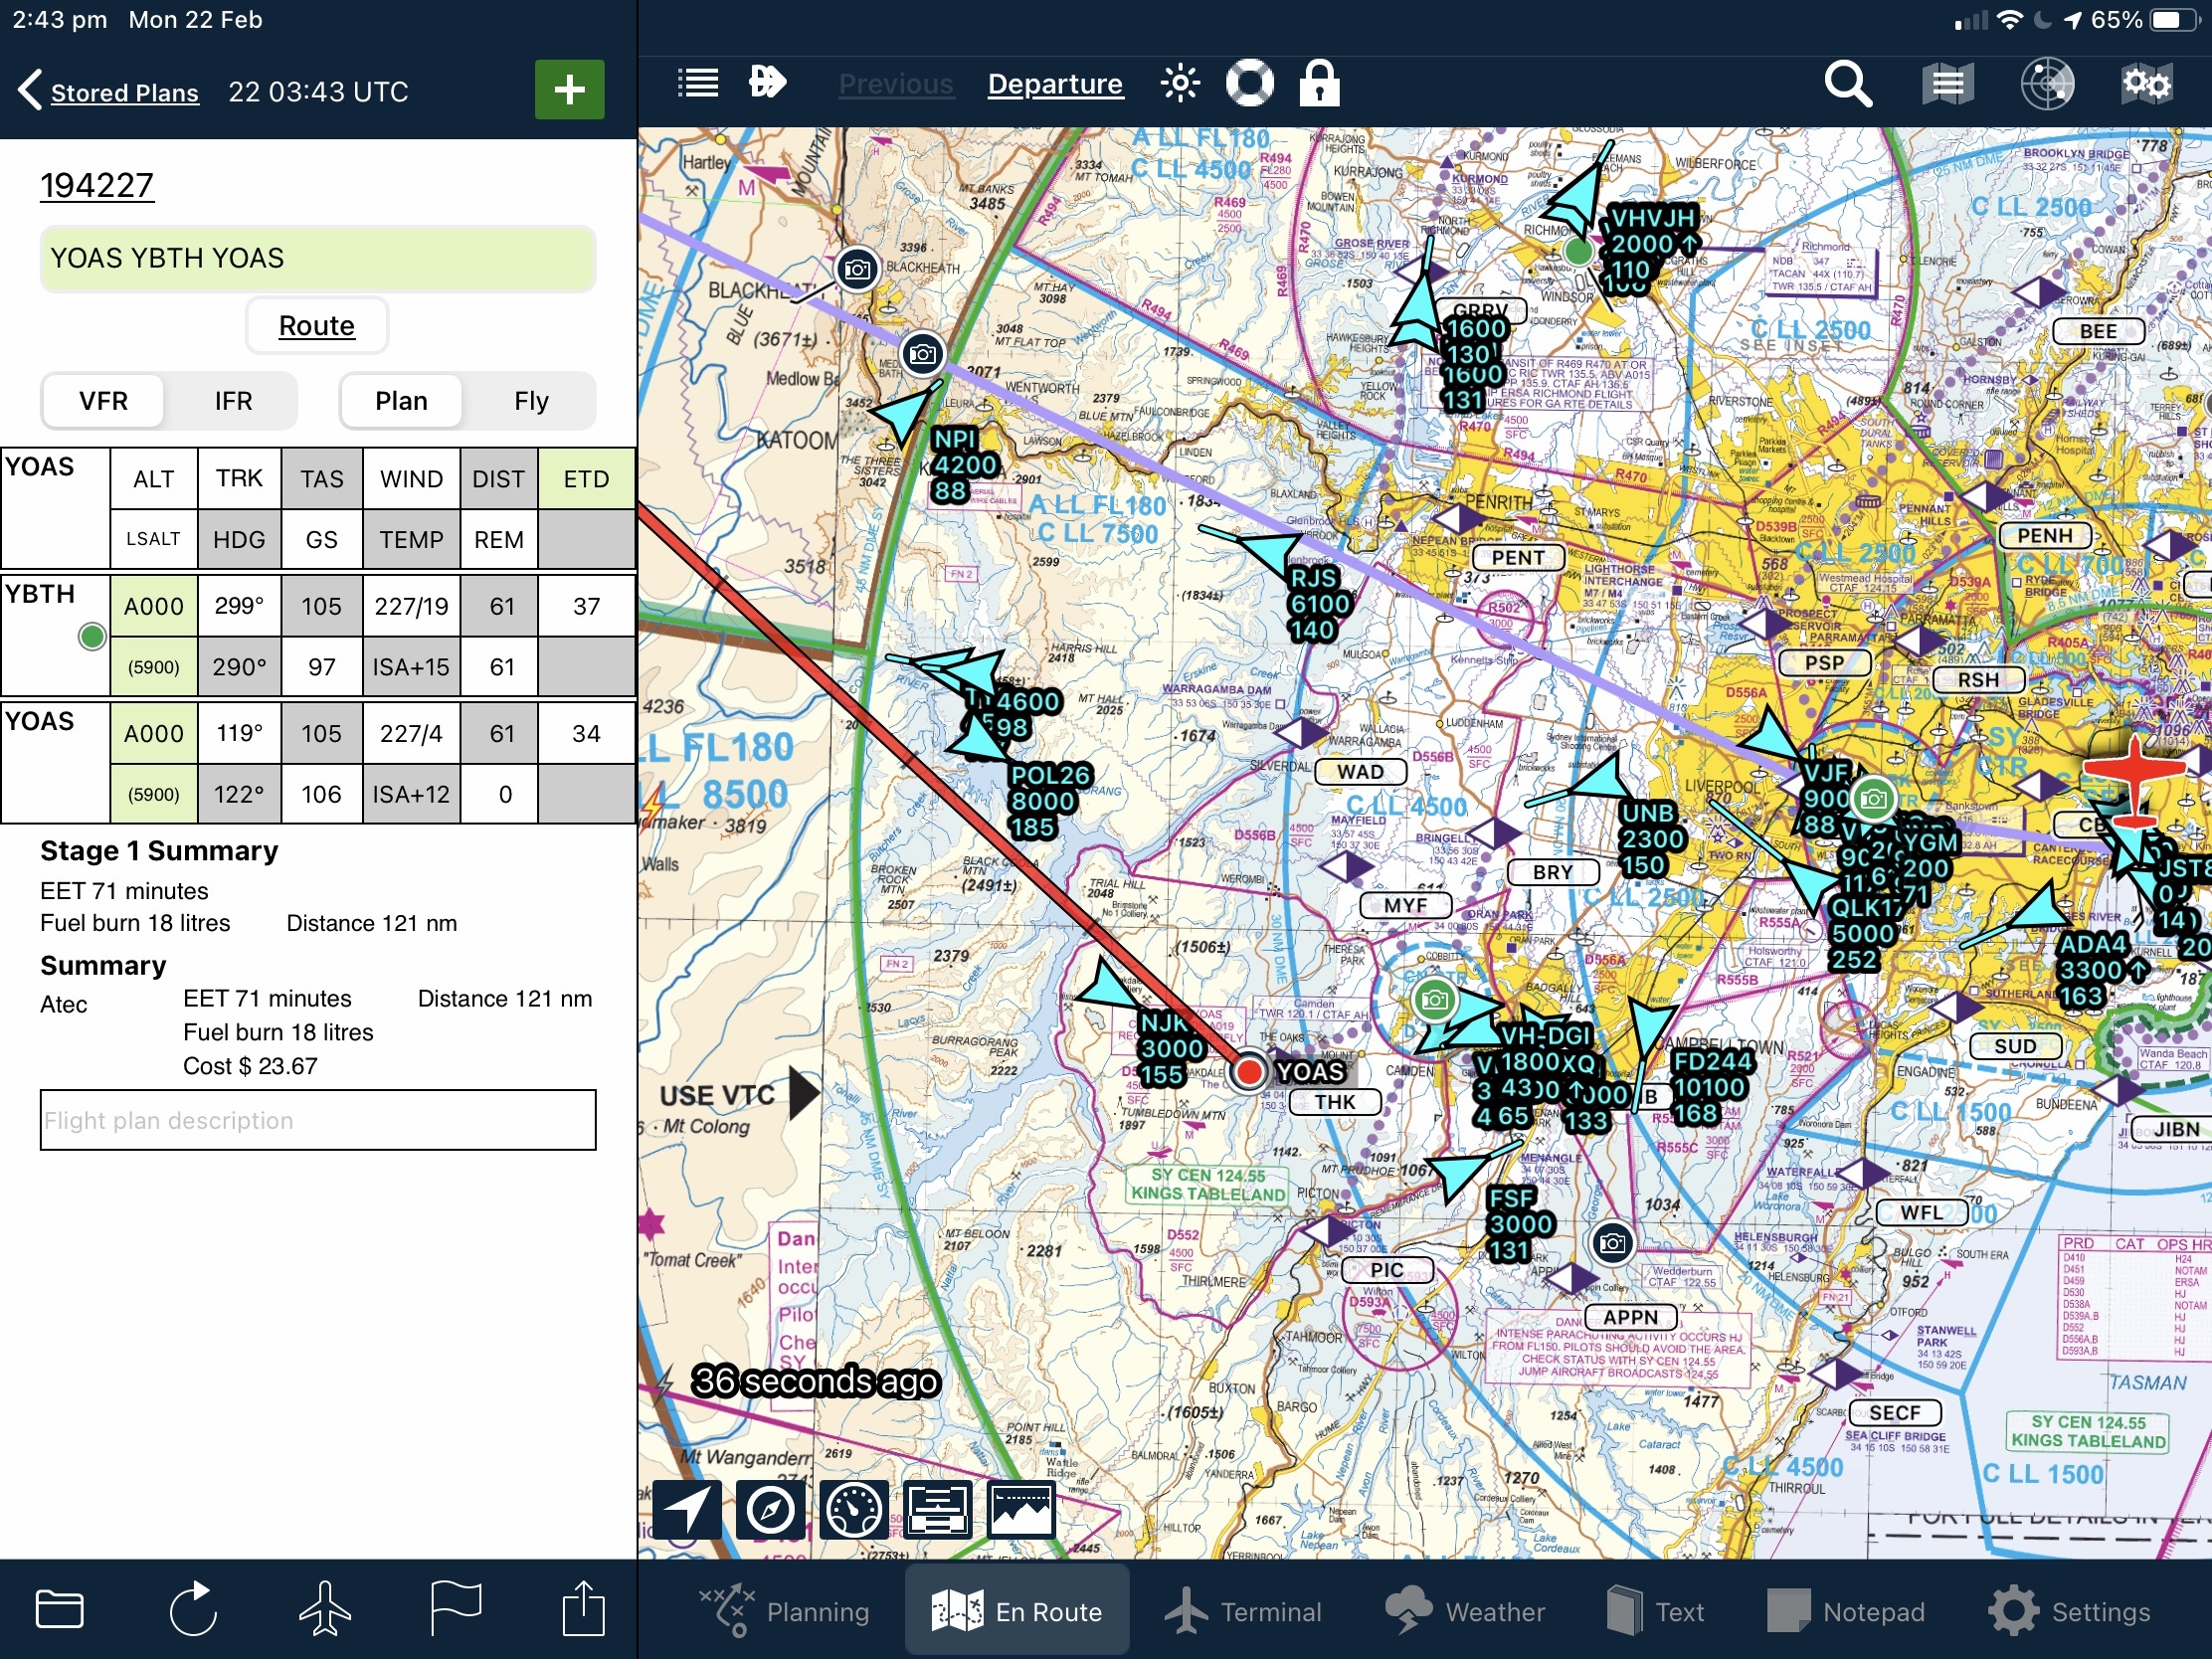Screen dimensions: 2212x1659
Task: Tap the greyed Previous link
Action: point(896,84)
